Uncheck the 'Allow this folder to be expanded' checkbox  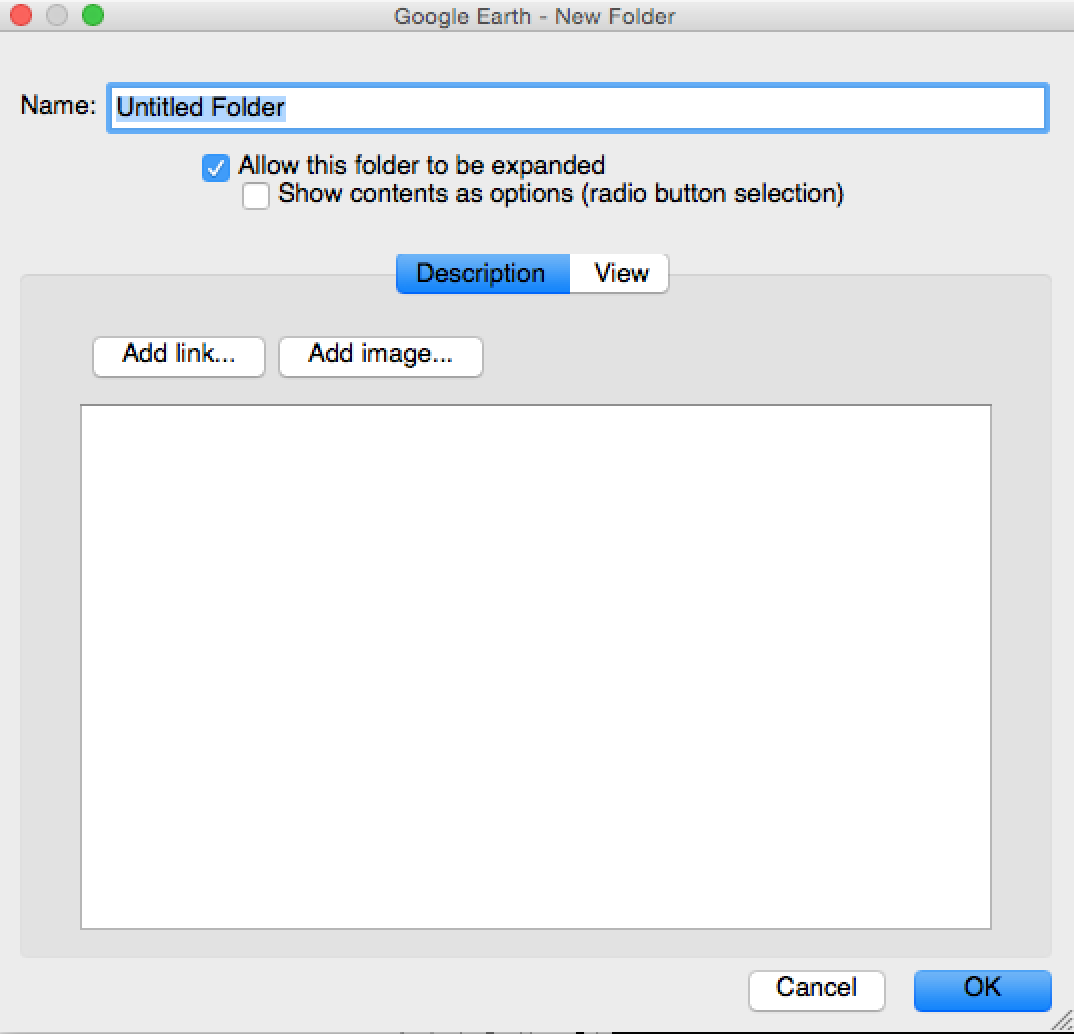coord(216,167)
